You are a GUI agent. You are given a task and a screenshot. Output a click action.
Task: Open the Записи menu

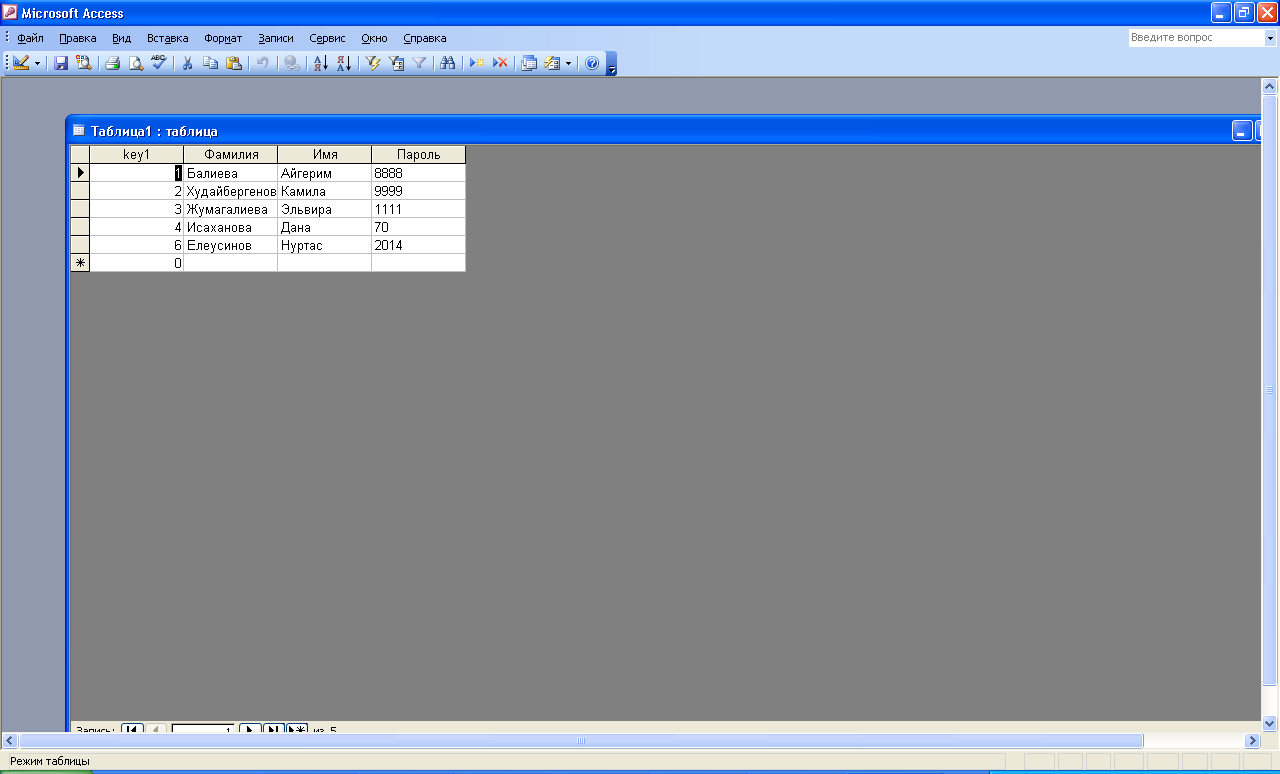276,38
